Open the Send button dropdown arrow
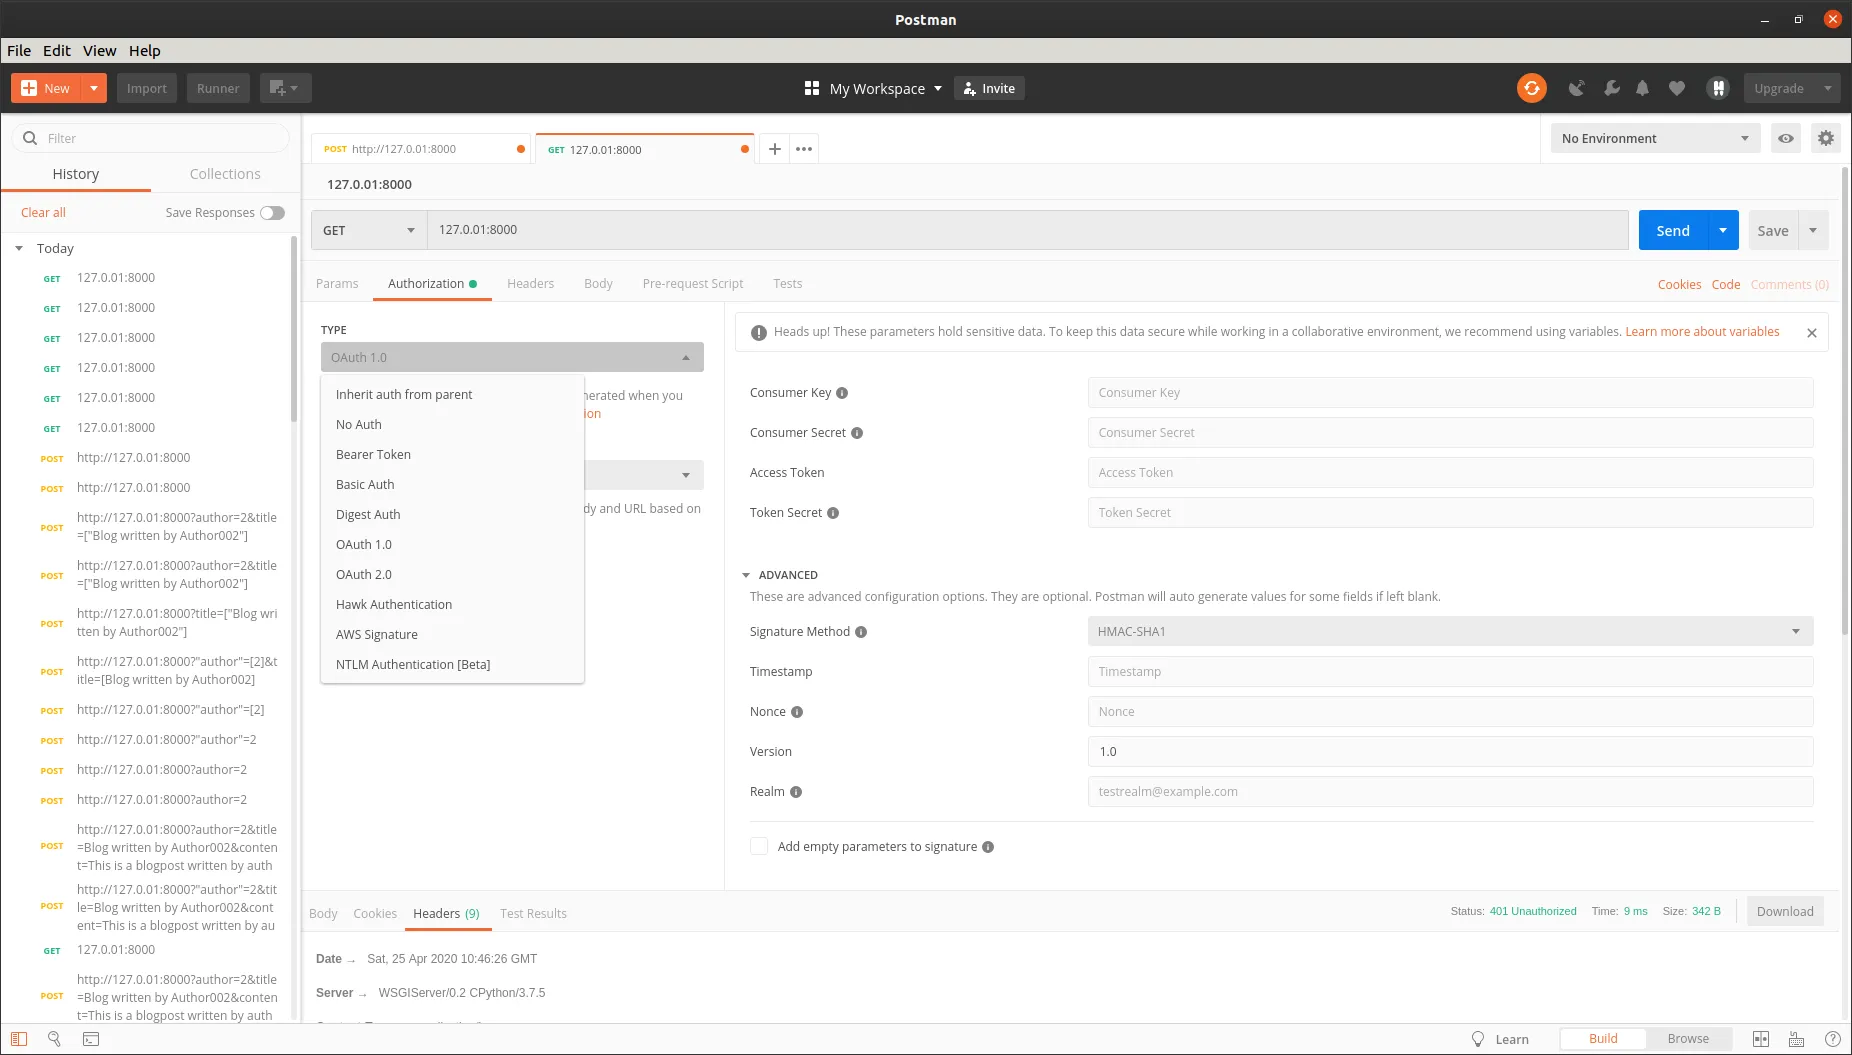Screen dimensions: 1852x1055 point(1723,230)
